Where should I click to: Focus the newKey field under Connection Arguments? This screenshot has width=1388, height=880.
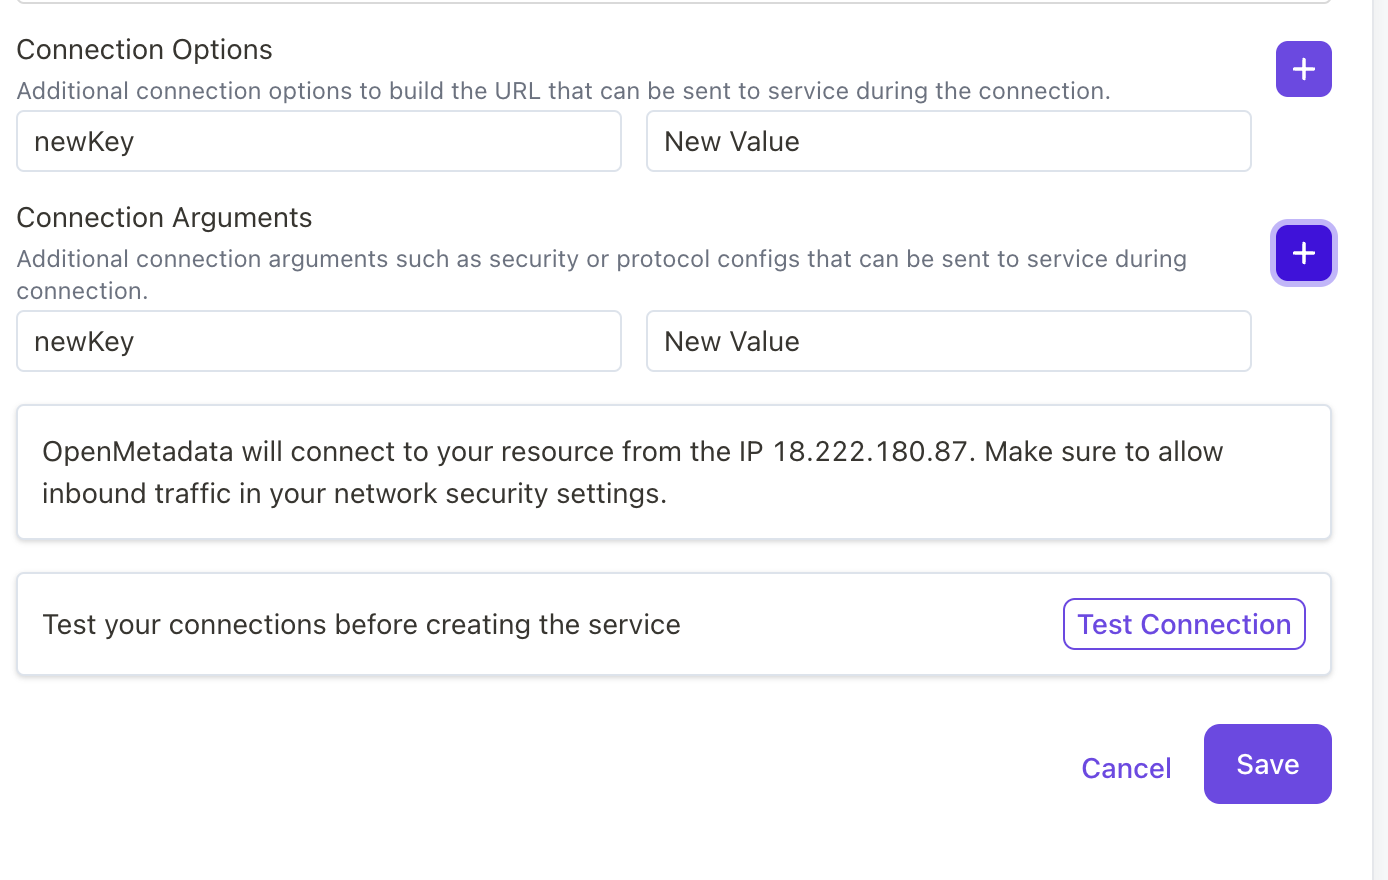[318, 341]
